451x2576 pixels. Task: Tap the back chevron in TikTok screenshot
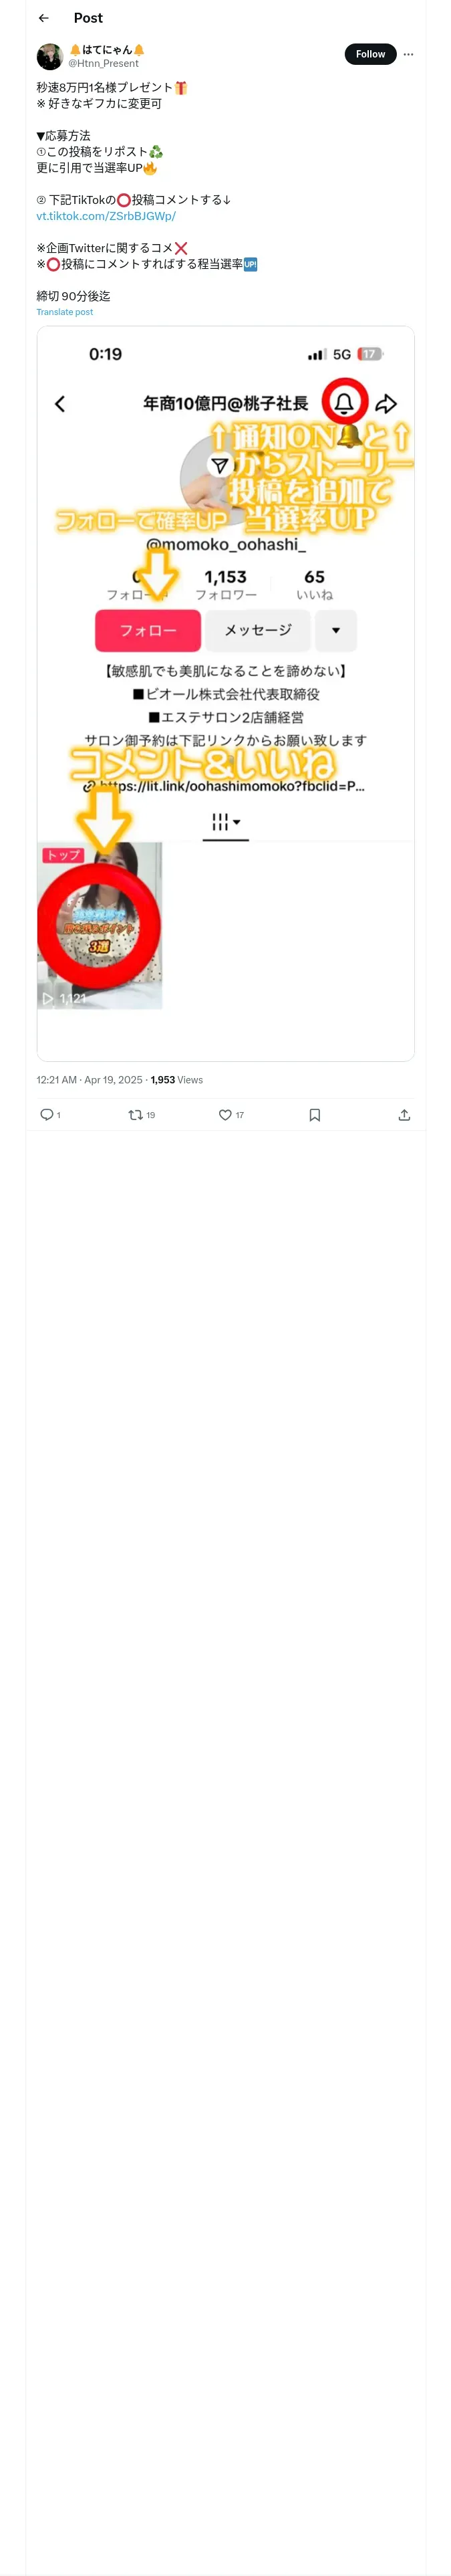click(60, 403)
